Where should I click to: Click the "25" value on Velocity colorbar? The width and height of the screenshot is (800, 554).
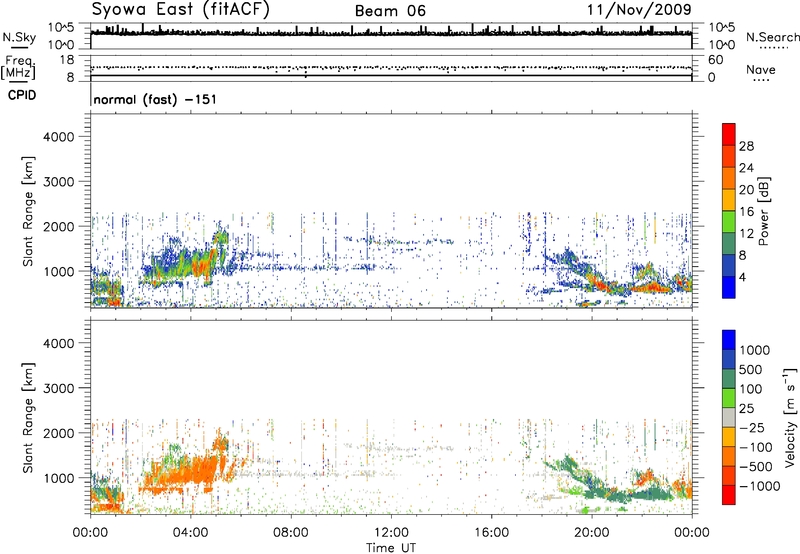pyautogui.click(x=747, y=409)
